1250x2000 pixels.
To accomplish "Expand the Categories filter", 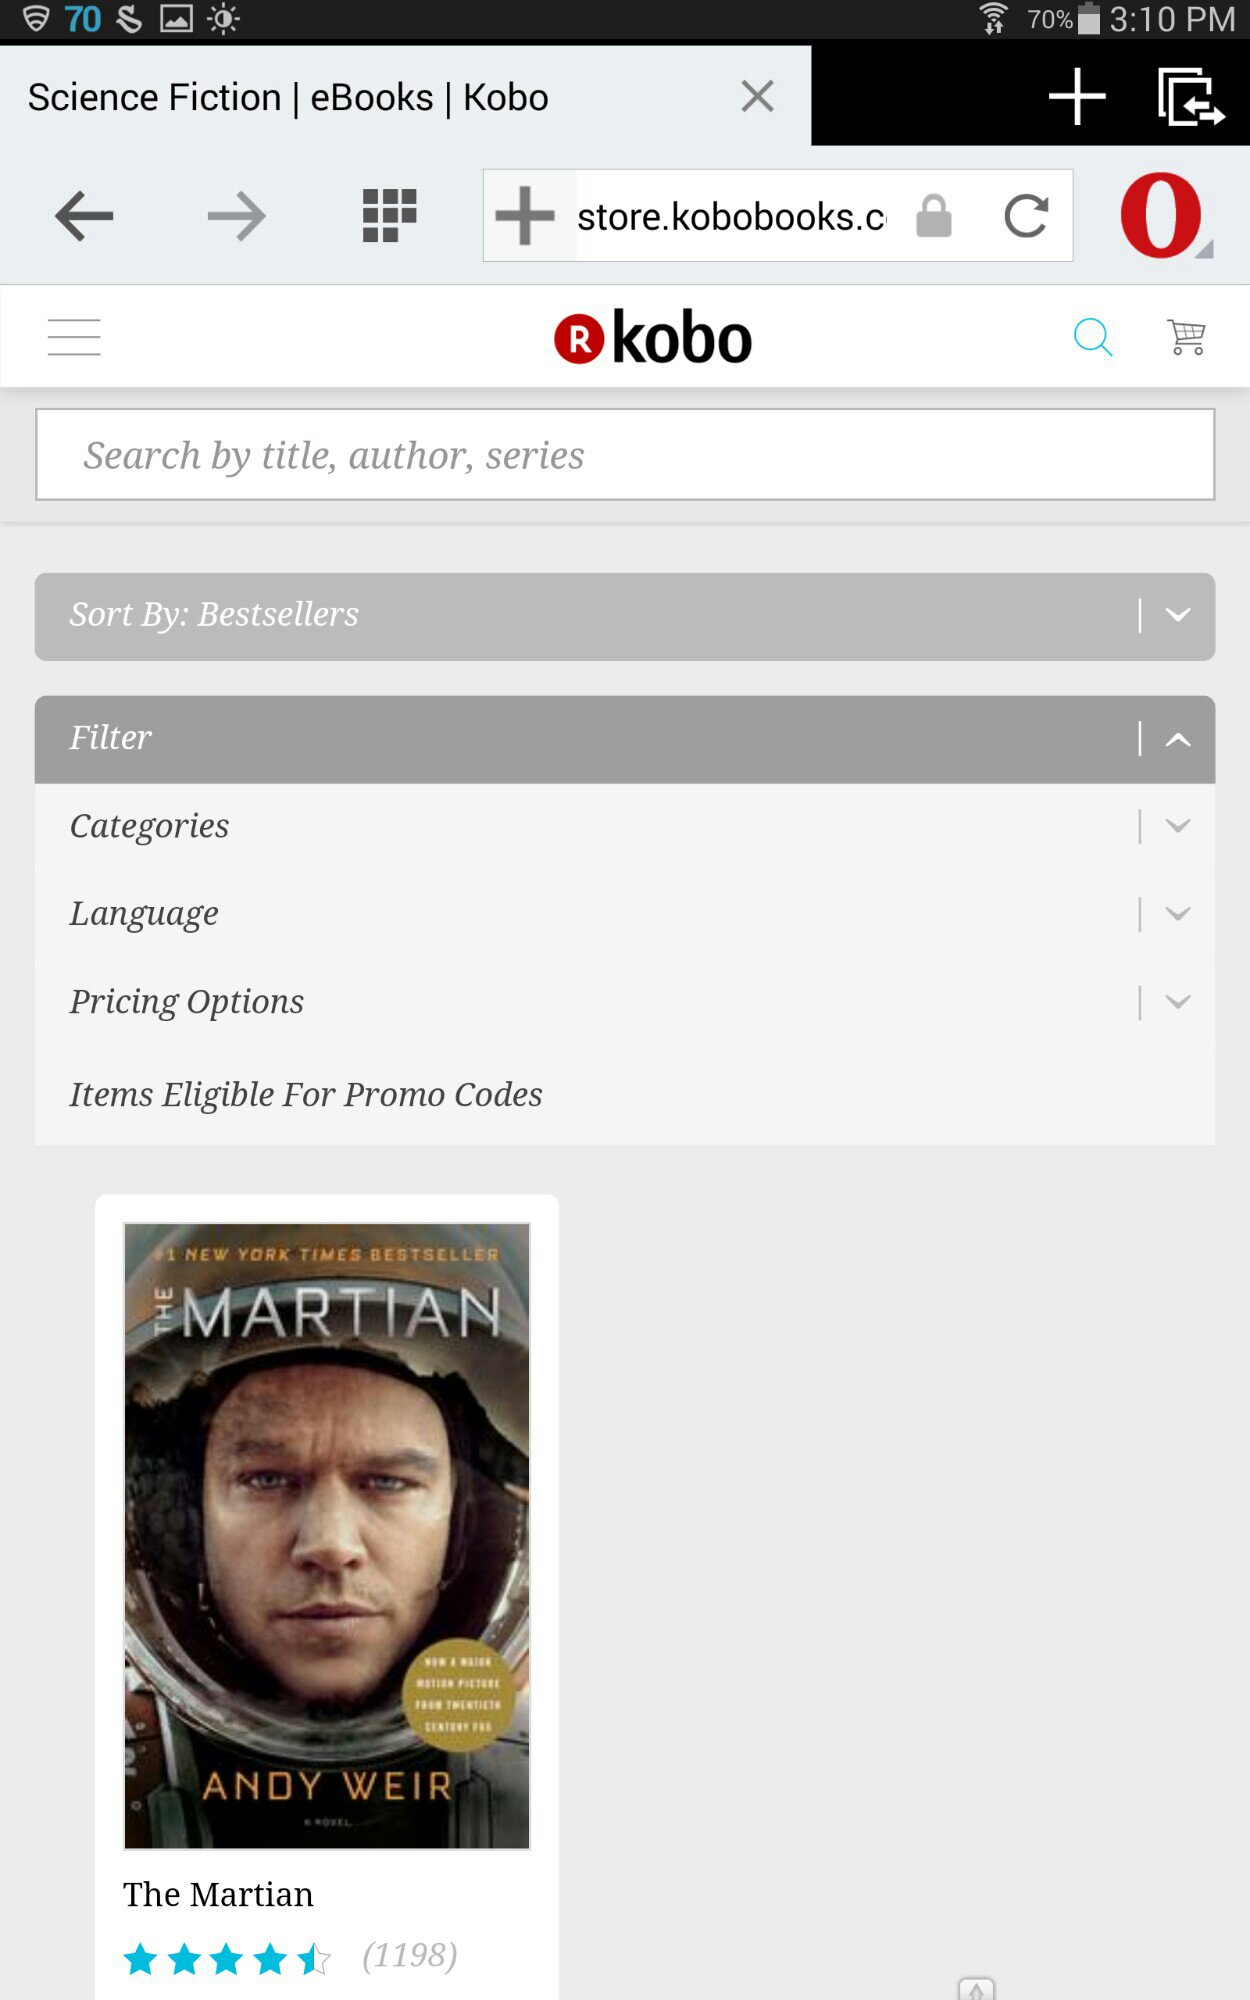I will coord(625,826).
